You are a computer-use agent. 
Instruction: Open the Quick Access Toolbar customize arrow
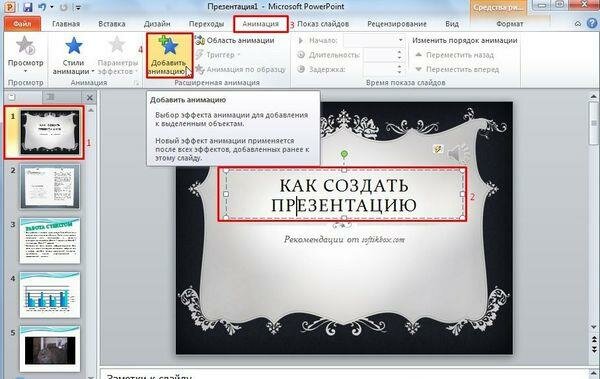(x=78, y=7)
